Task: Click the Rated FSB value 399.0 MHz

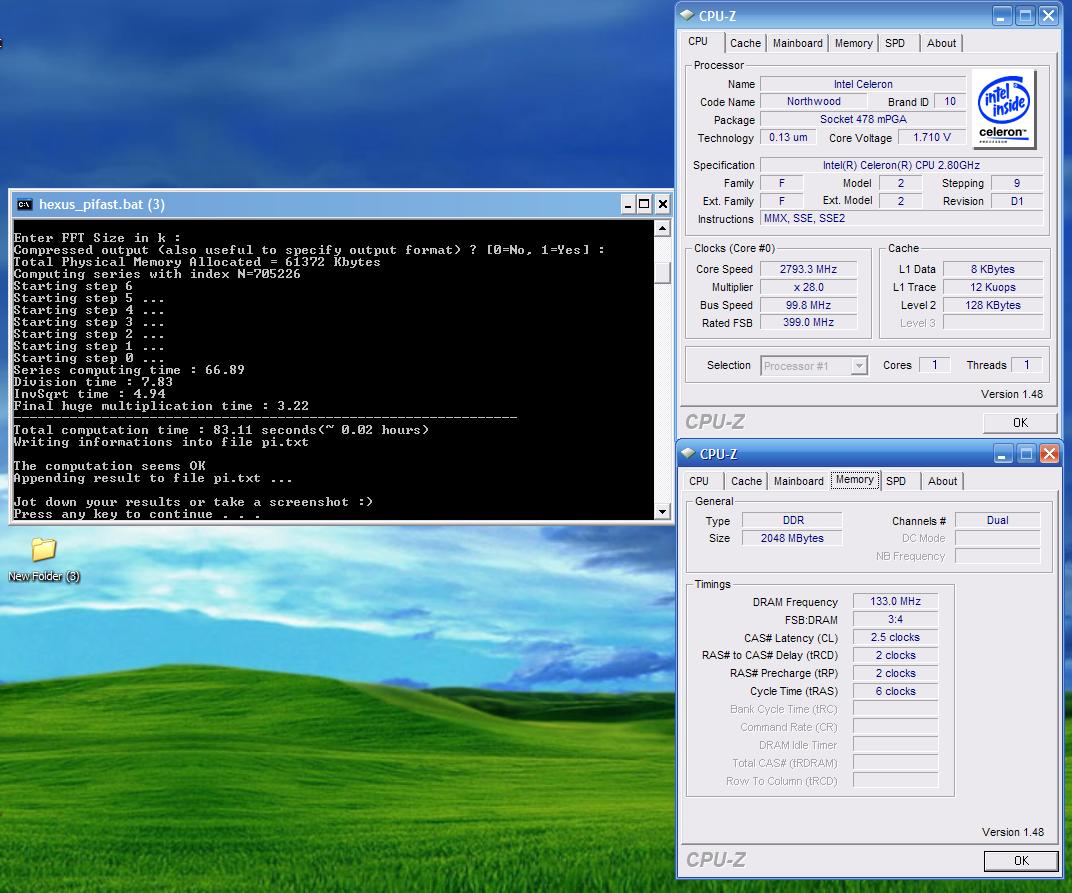Action: 808,322
